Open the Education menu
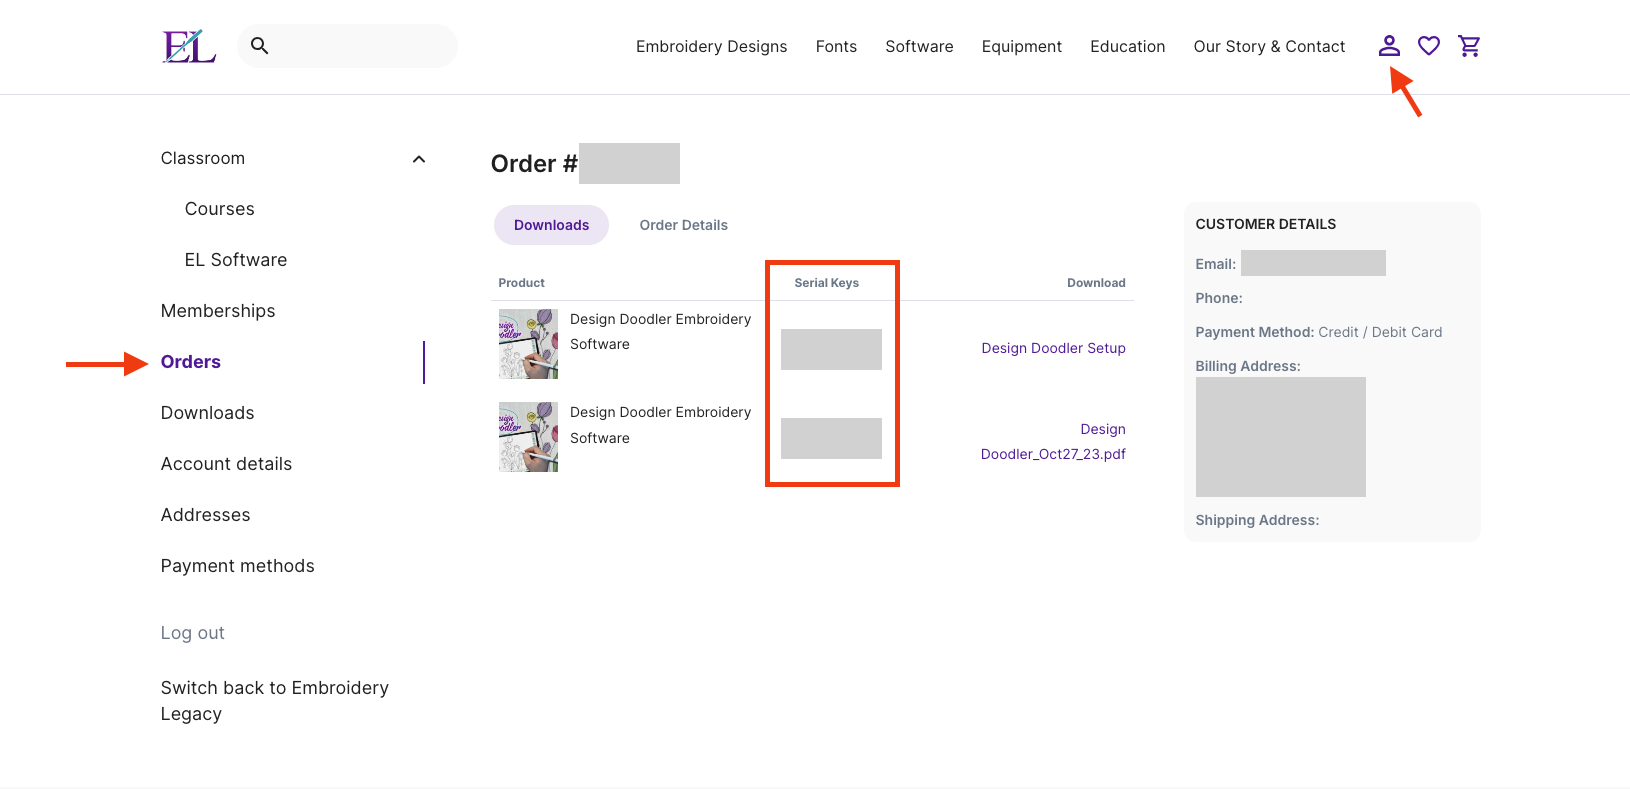This screenshot has height=789, width=1630. 1127,47
